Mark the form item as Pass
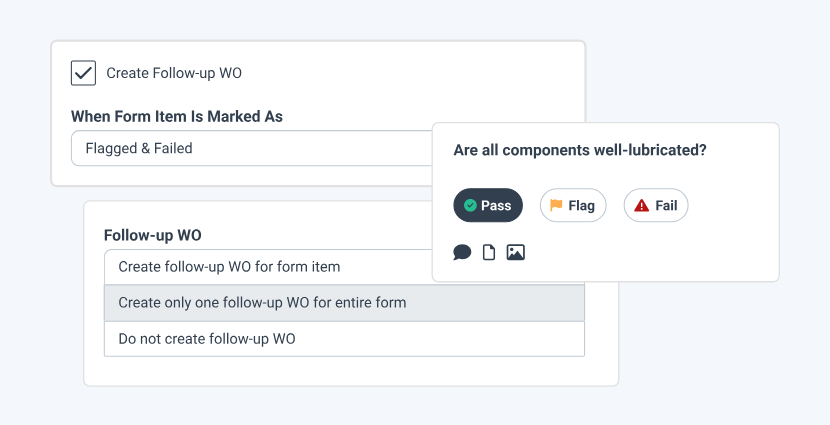Screen dimensions: 830x425 point(488,206)
